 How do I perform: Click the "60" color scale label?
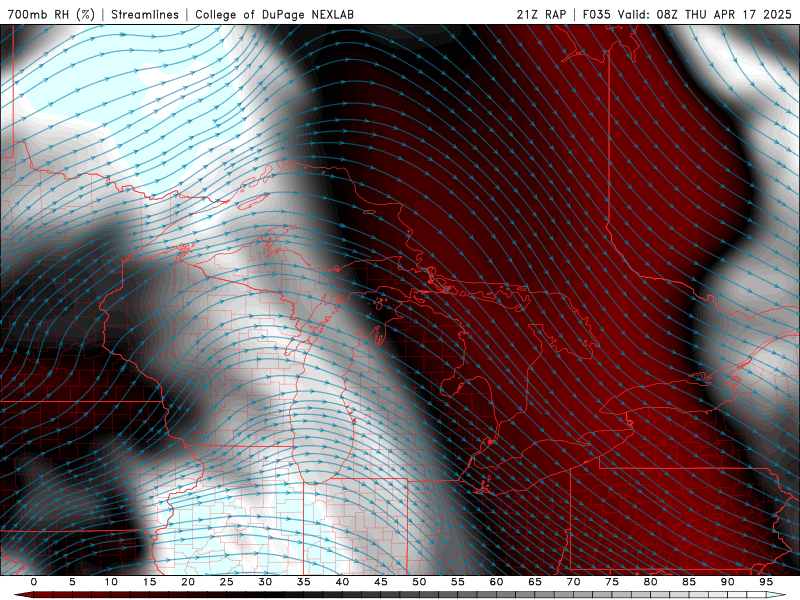(496, 582)
